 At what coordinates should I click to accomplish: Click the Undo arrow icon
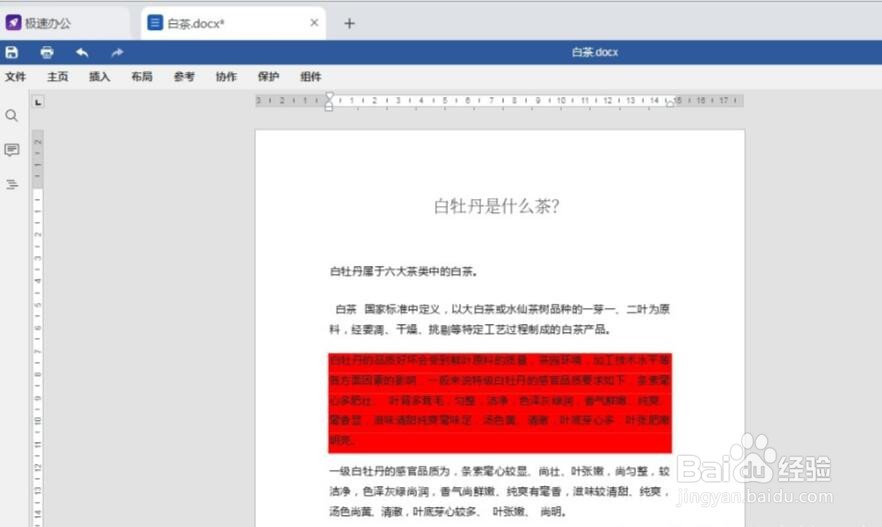[x=82, y=52]
